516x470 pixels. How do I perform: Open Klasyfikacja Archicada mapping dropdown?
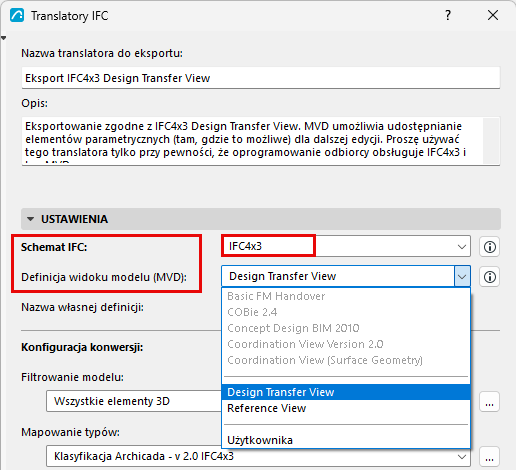(258, 456)
